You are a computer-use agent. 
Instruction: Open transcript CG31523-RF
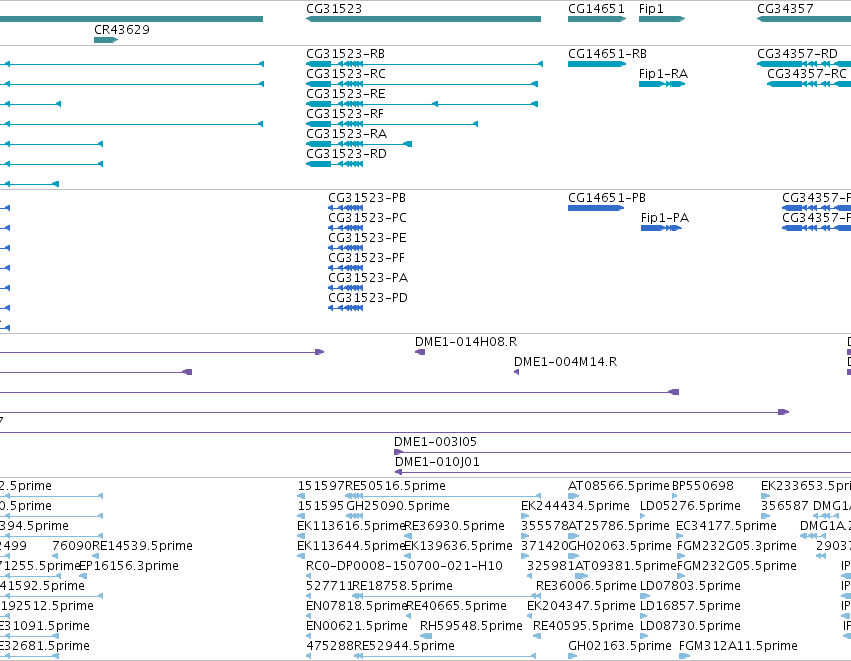(392, 124)
